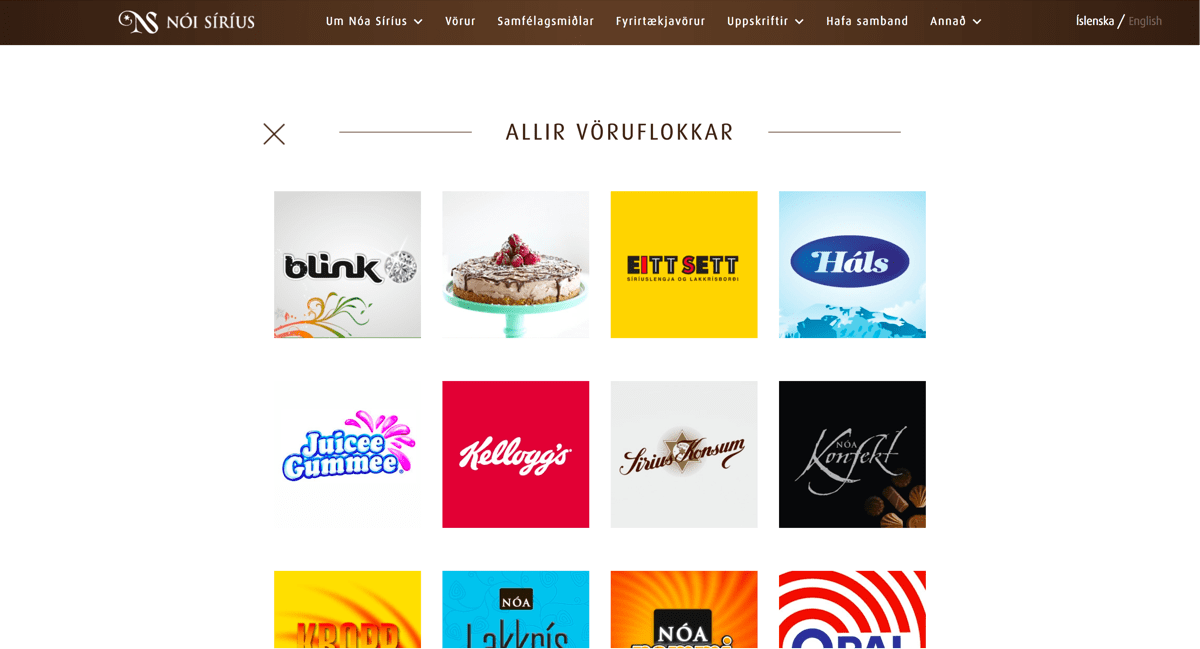Close the Allir Vöruflokkar overlay with the X
This screenshot has width=1200, height=649.
click(x=274, y=134)
